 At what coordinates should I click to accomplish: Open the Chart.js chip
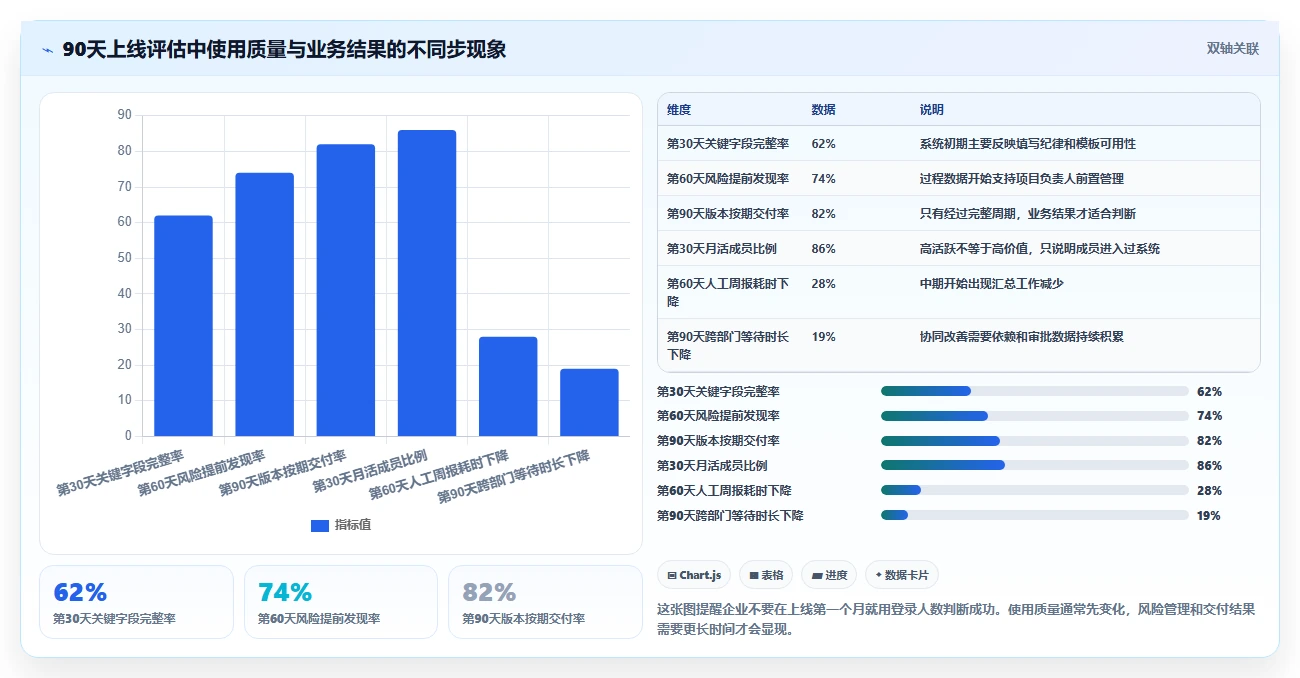pos(694,575)
